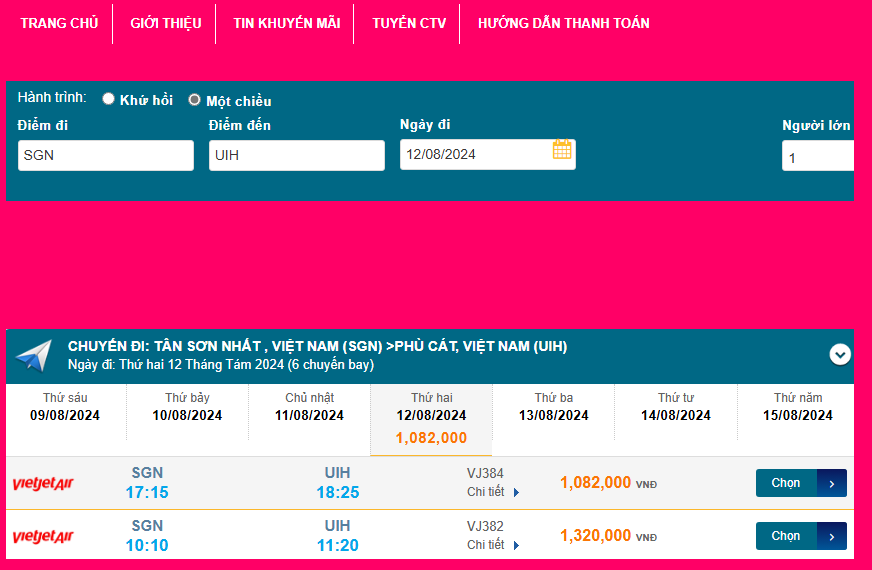Viewport: 872px width, 570px height.
Task: Click arrow icon on VJ384 Chọn button
Action: click(832, 483)
